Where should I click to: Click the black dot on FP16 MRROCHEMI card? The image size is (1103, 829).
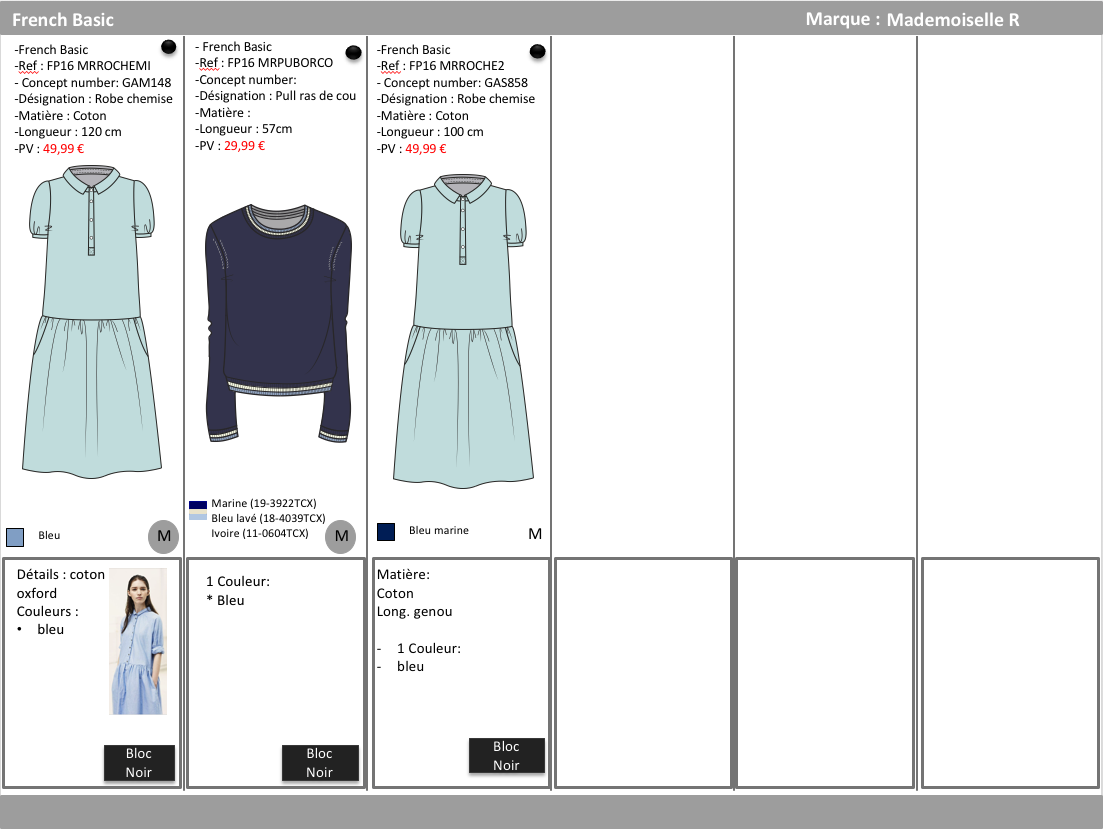pos(169,47)
